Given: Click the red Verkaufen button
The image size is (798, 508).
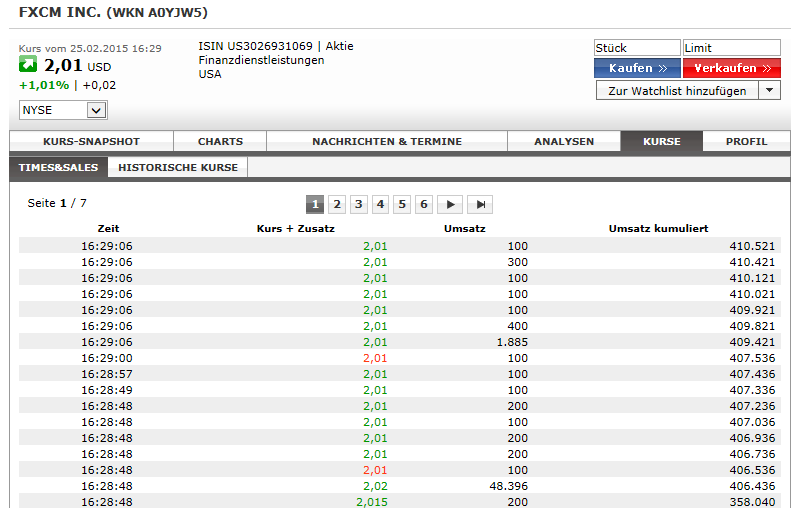Looking at the screenshot, I should tap(732, 68).
